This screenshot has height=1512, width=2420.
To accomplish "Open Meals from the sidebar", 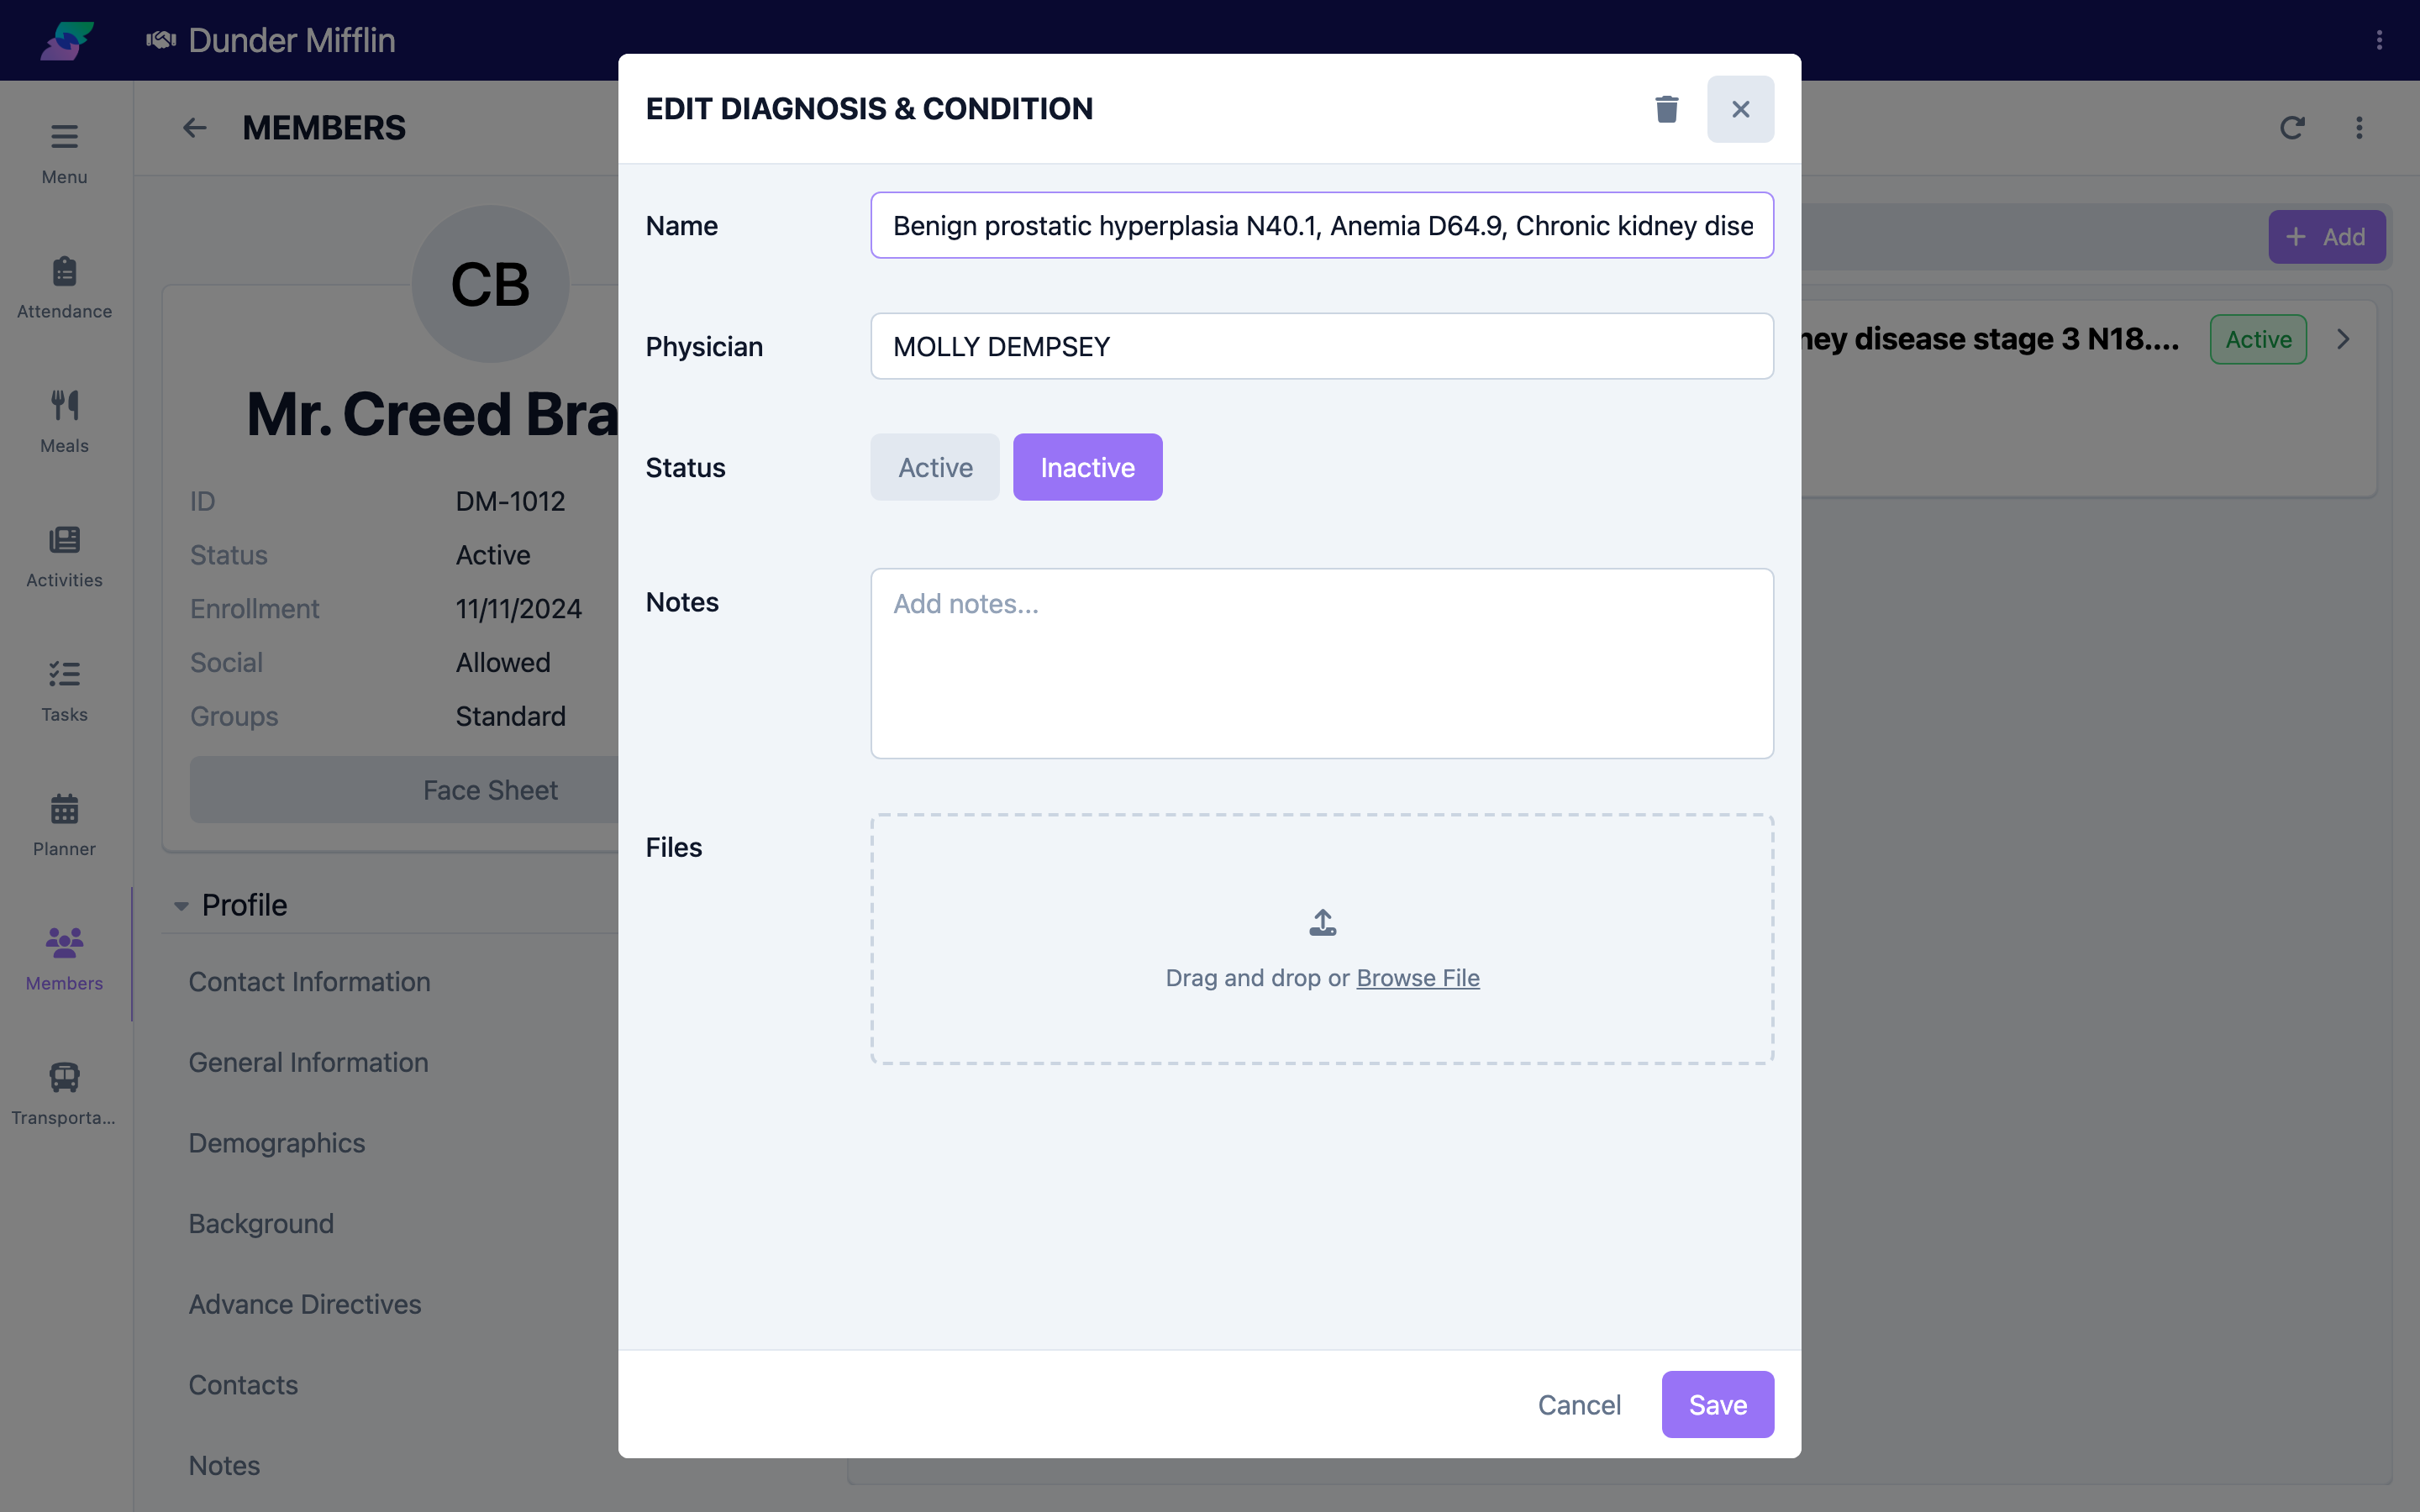I will tap(64, 422).
